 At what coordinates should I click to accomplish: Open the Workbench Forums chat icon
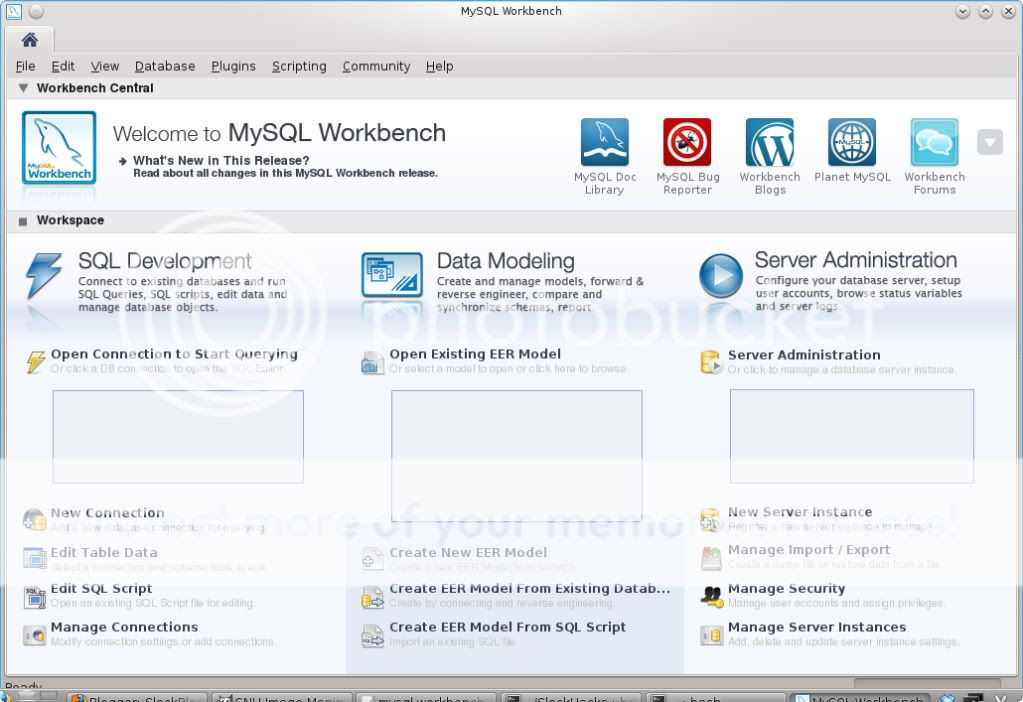click(934, 142)
